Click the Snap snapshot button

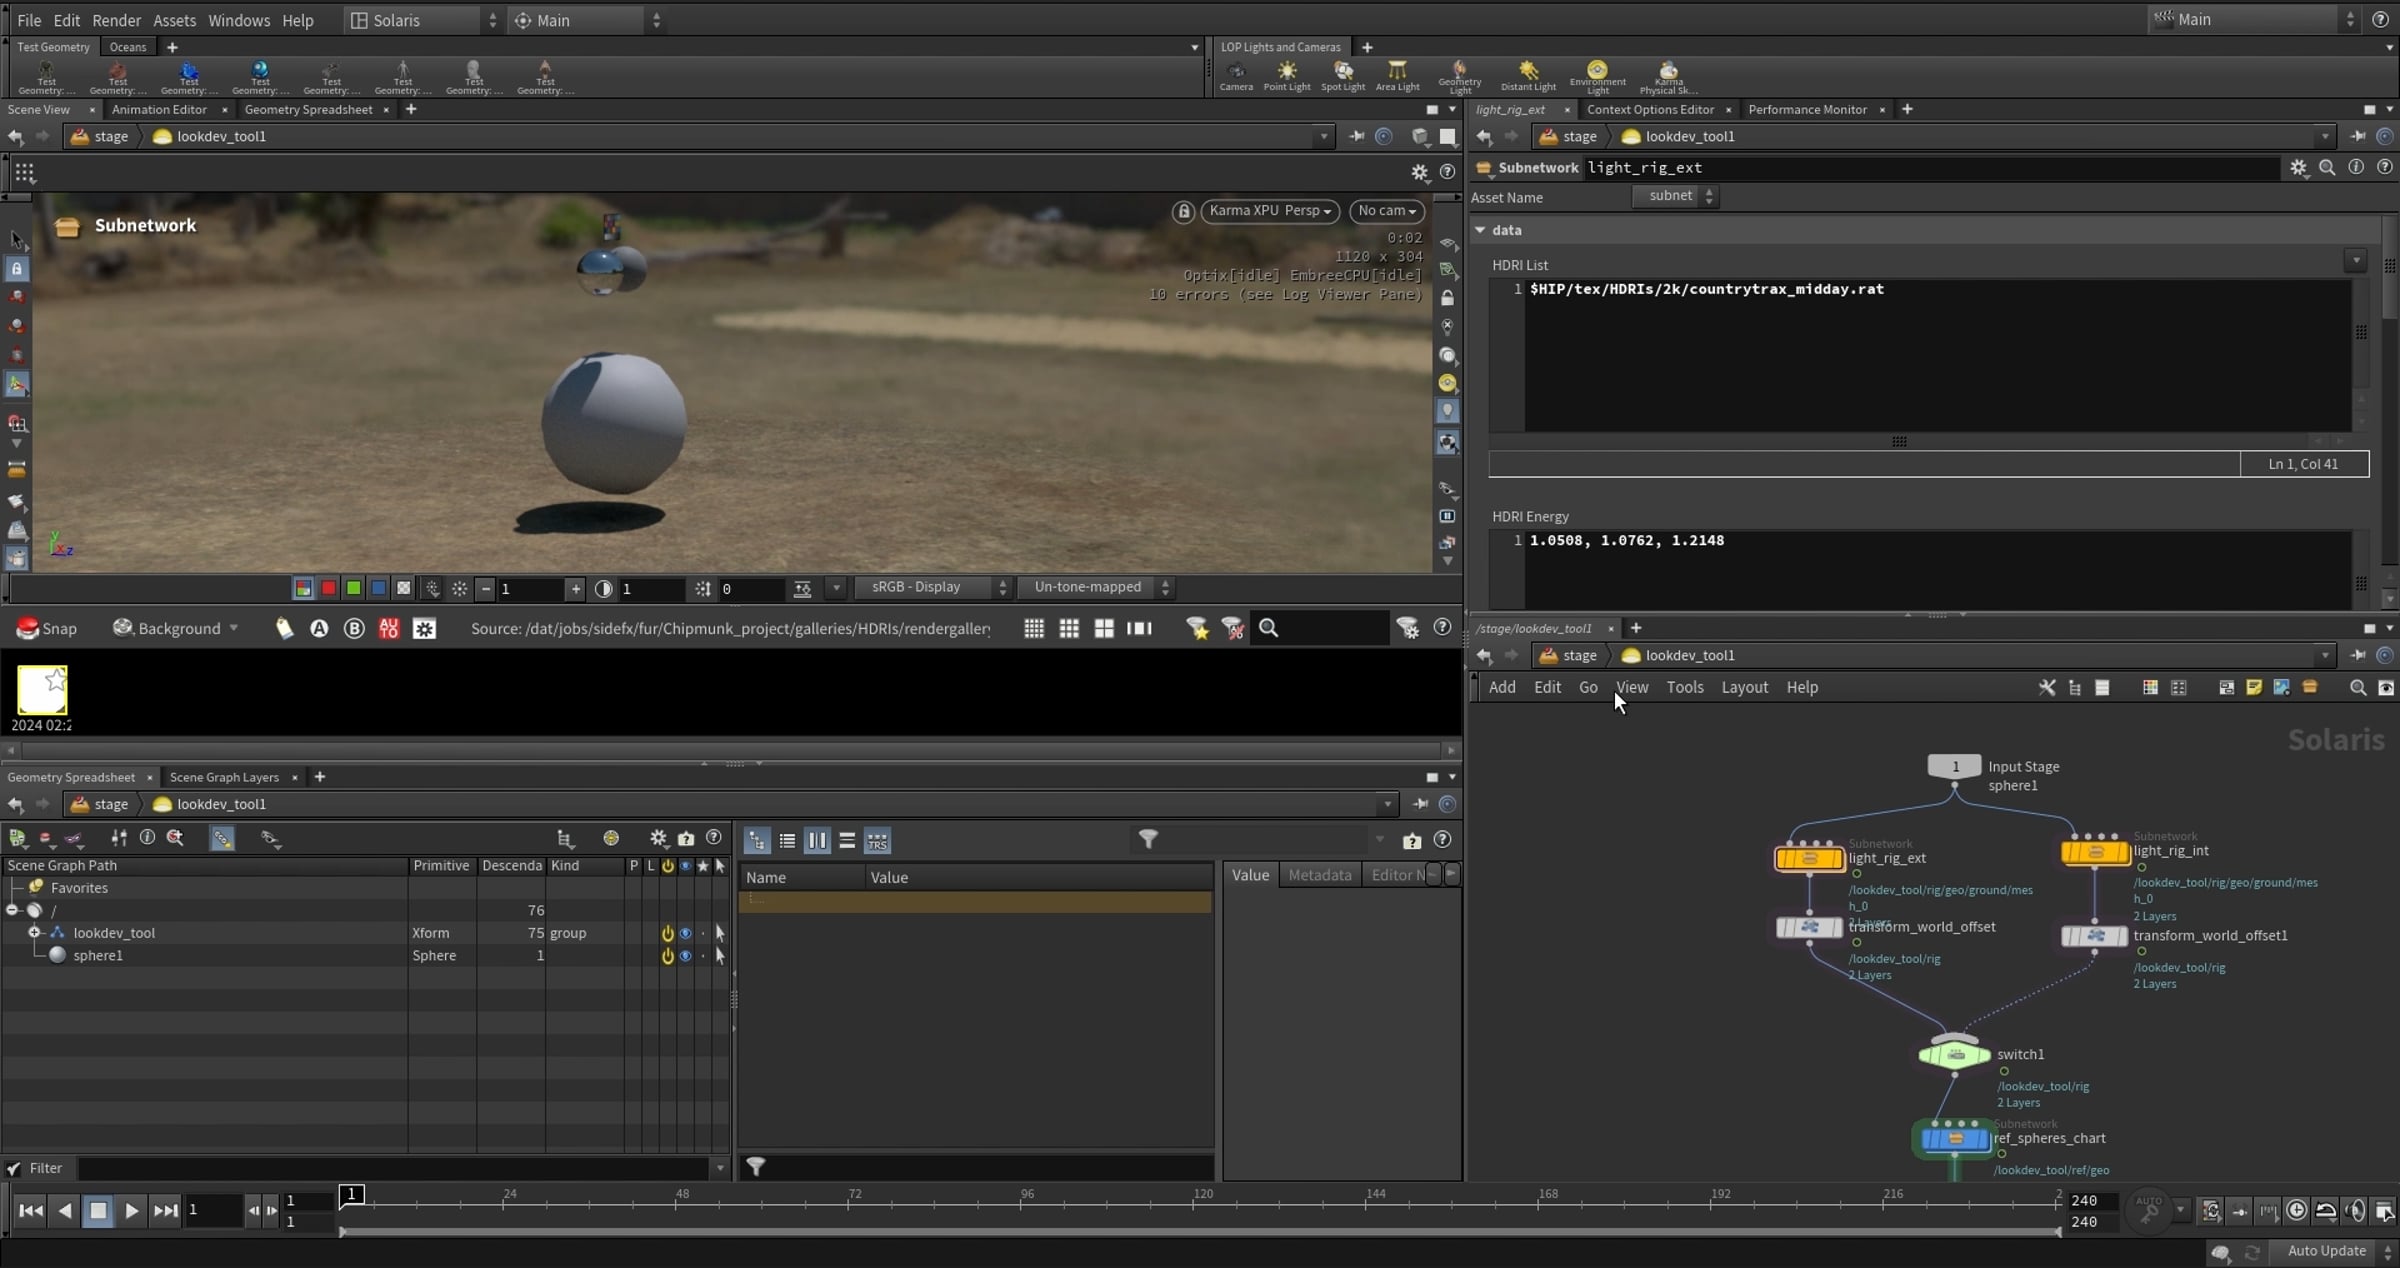[x=47, y=628]
